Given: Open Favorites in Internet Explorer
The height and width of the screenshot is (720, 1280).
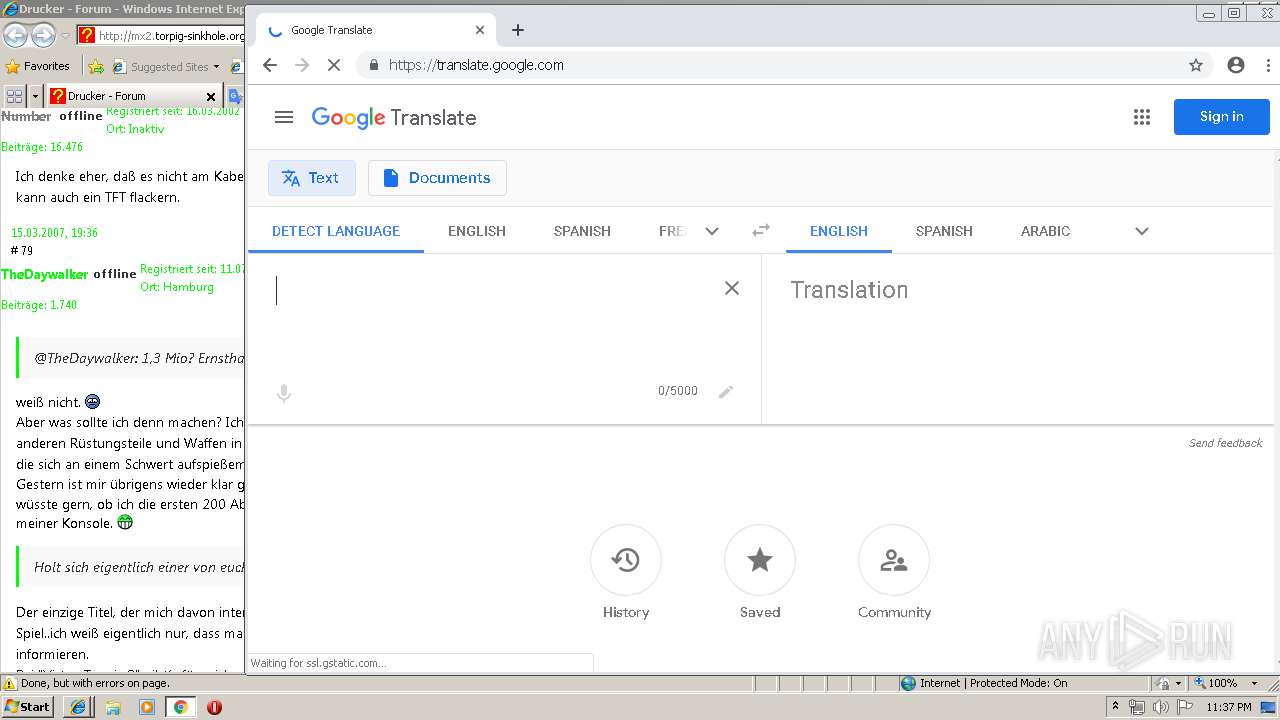Looking at the screenshot, I should pos(38,67).
